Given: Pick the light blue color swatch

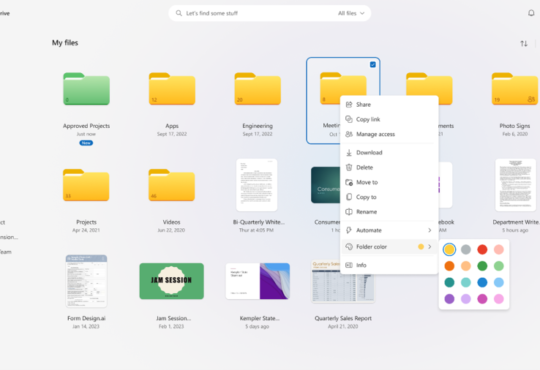Looking at the screenshot, I should click(499, 282).
